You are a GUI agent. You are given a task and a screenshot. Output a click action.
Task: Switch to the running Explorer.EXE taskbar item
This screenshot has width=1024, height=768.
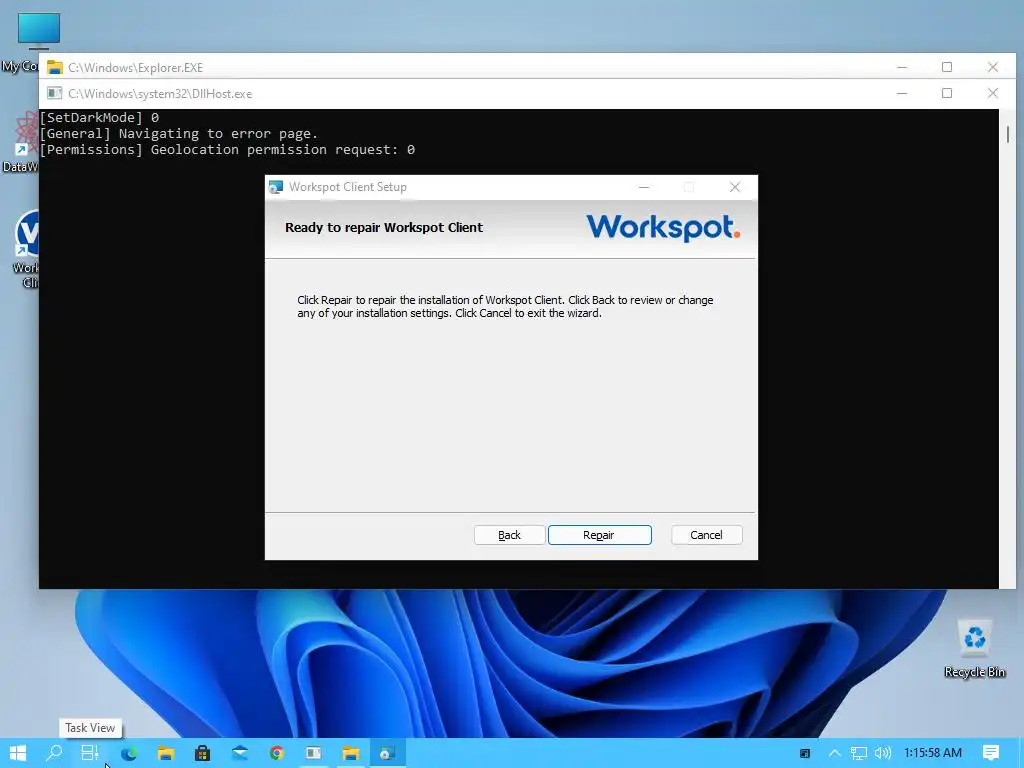pos(351,753)
